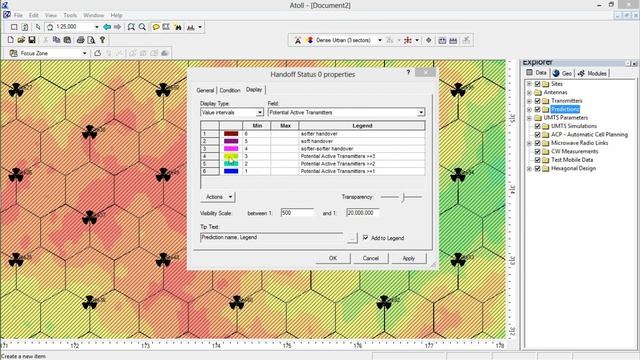Open the Tools menu
Image resolution: width=640 pixels, height=360 pixels.
[70, 15]
